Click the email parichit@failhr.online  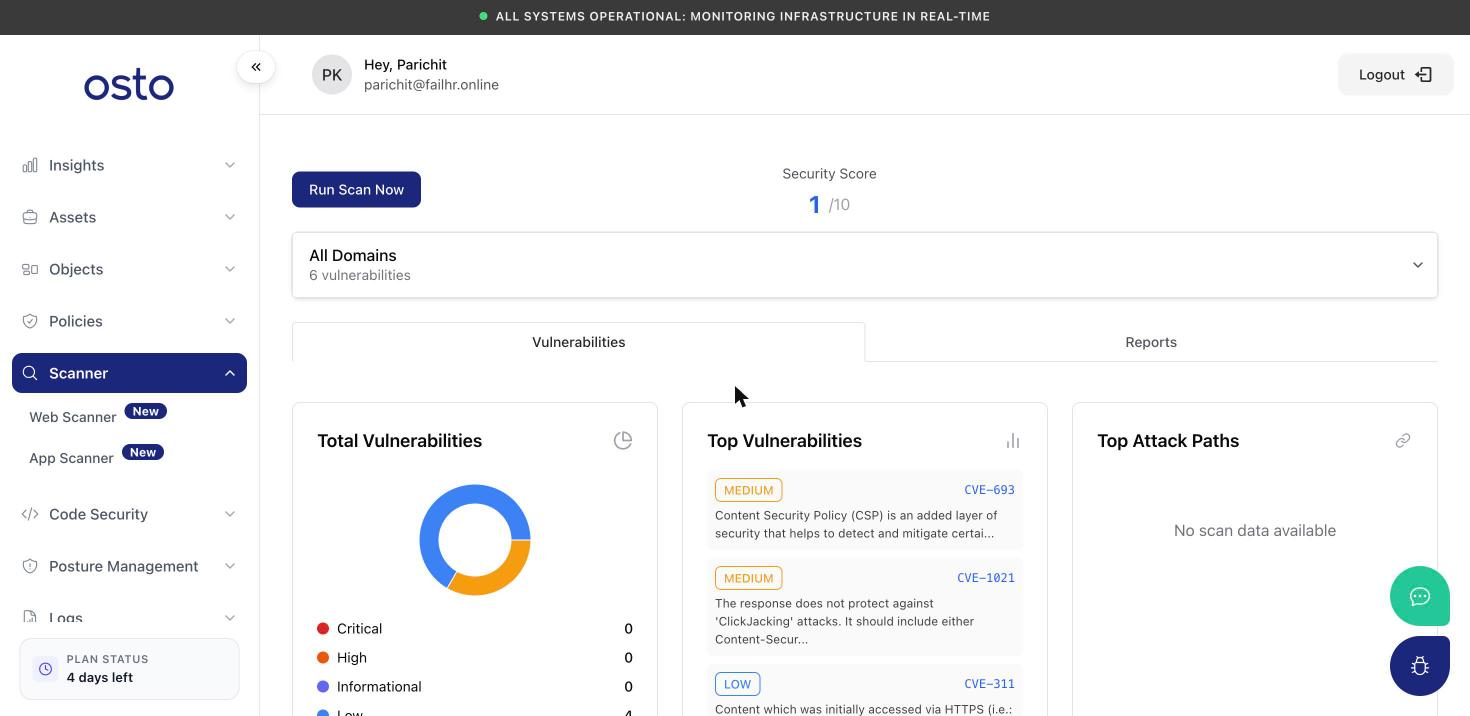(x=431, y=85)
